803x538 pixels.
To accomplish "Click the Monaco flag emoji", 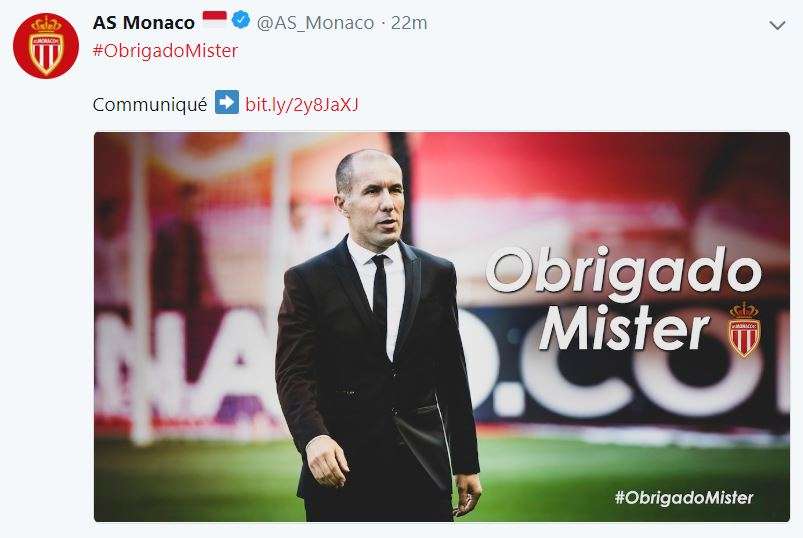I will (x=215, y=20).
